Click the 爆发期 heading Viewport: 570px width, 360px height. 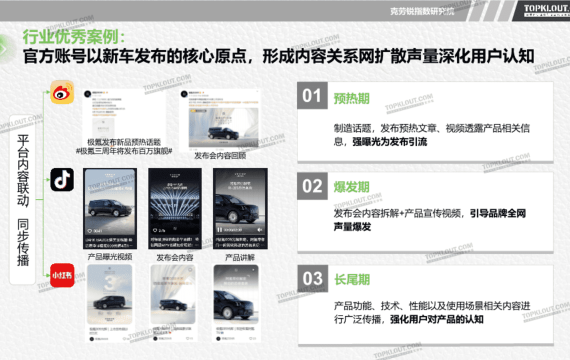tap(352, 187)
